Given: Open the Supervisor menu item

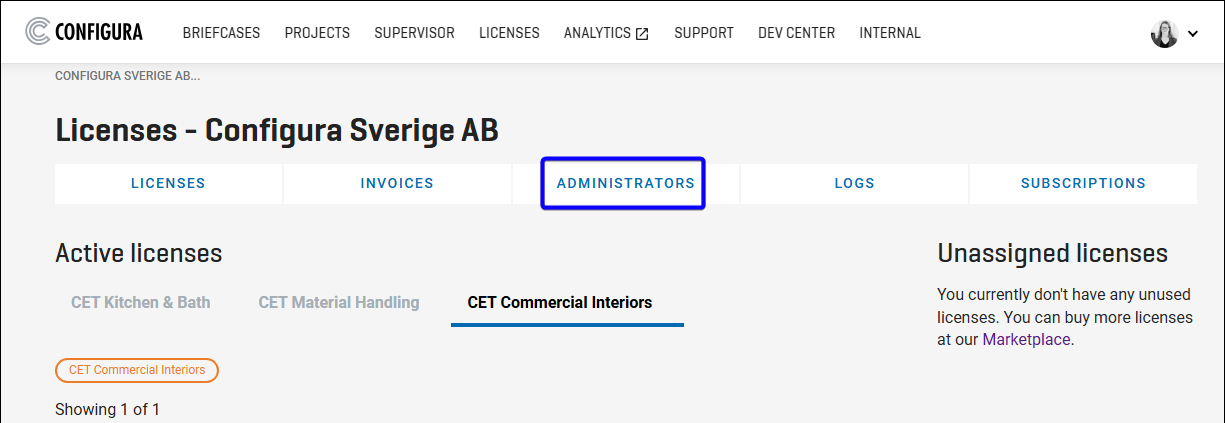Looking at the screenshot, I should click(414, 33).
